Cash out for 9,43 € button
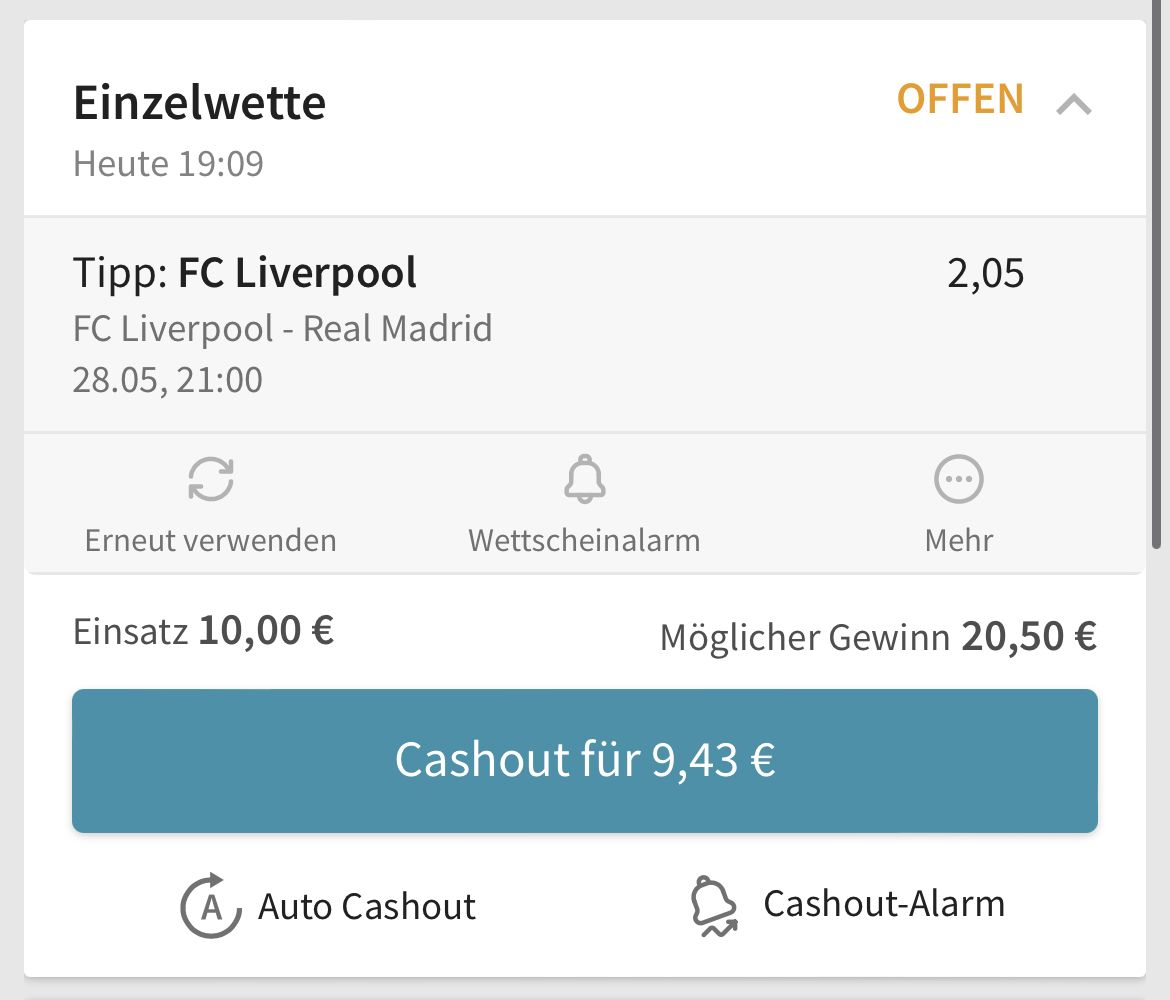This screenshot has height=1000, width=1170. pyautogui.click(x=584, y=760)
